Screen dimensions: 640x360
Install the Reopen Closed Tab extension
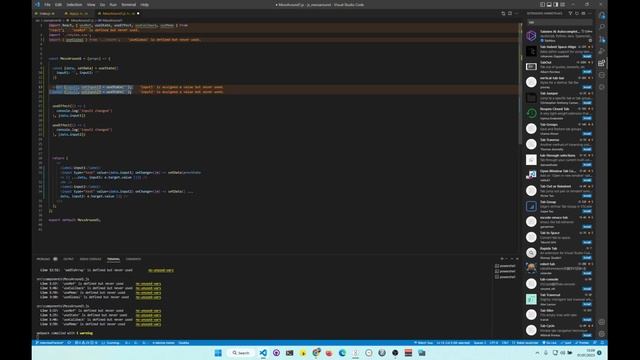point(587,118)
